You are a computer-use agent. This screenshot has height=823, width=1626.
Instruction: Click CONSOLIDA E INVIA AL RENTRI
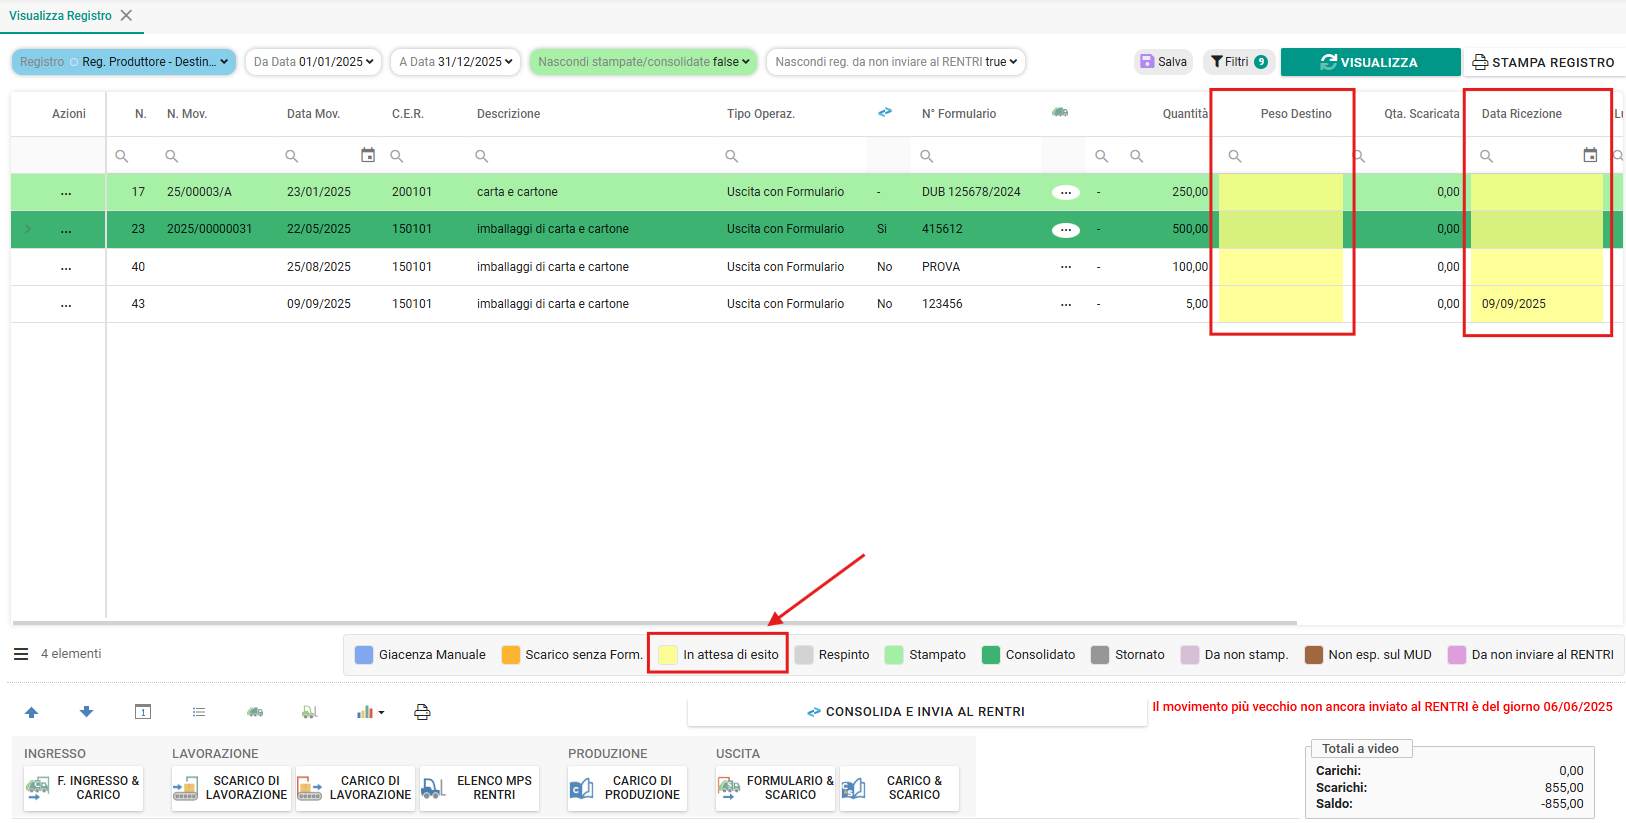click(917, 712)
